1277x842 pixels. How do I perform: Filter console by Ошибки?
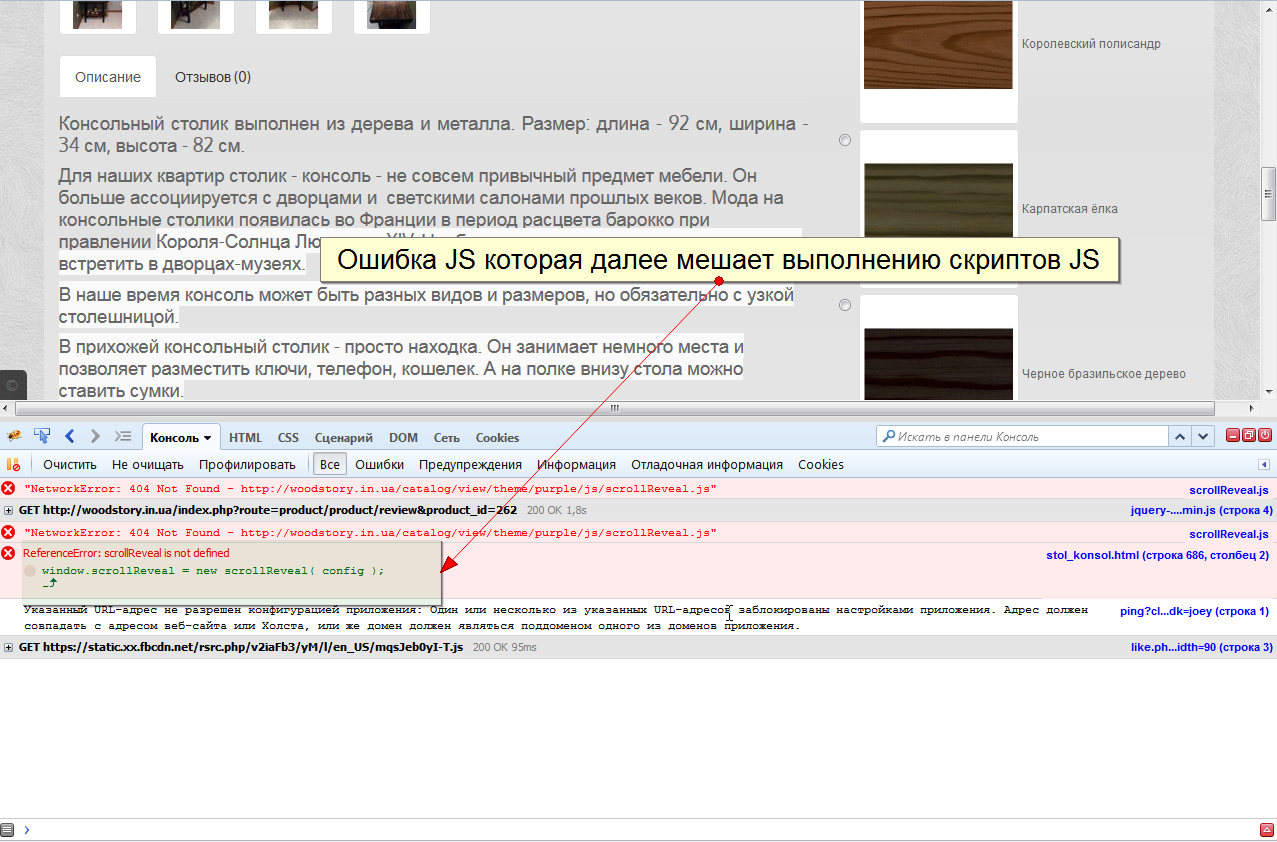pos(379,464)
